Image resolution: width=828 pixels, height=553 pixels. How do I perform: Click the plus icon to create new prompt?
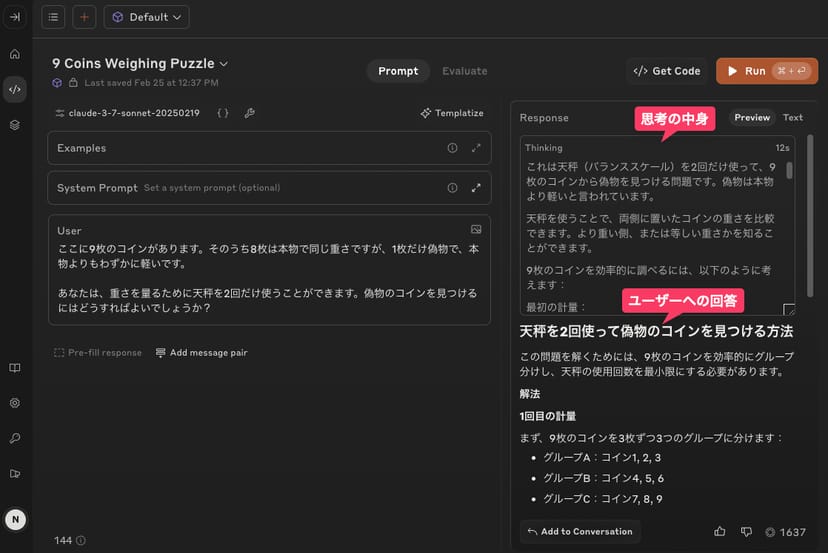(x=84, y=17)
